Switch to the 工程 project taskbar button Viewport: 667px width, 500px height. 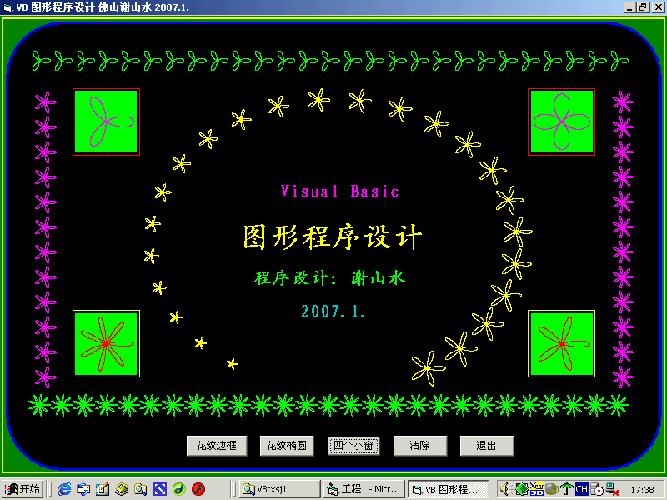point(364,489)
